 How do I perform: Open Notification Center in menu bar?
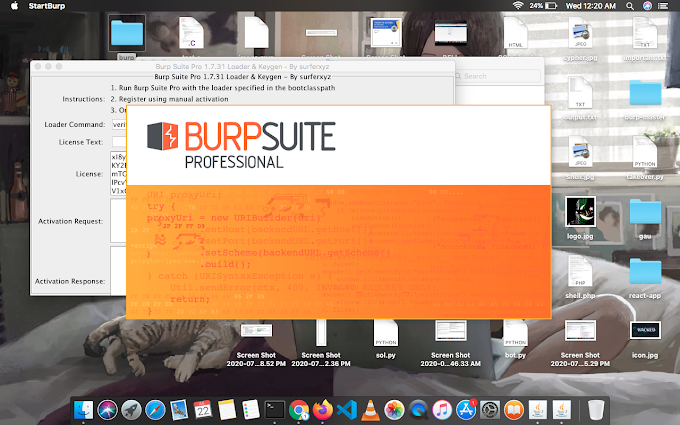click(663, 6)
